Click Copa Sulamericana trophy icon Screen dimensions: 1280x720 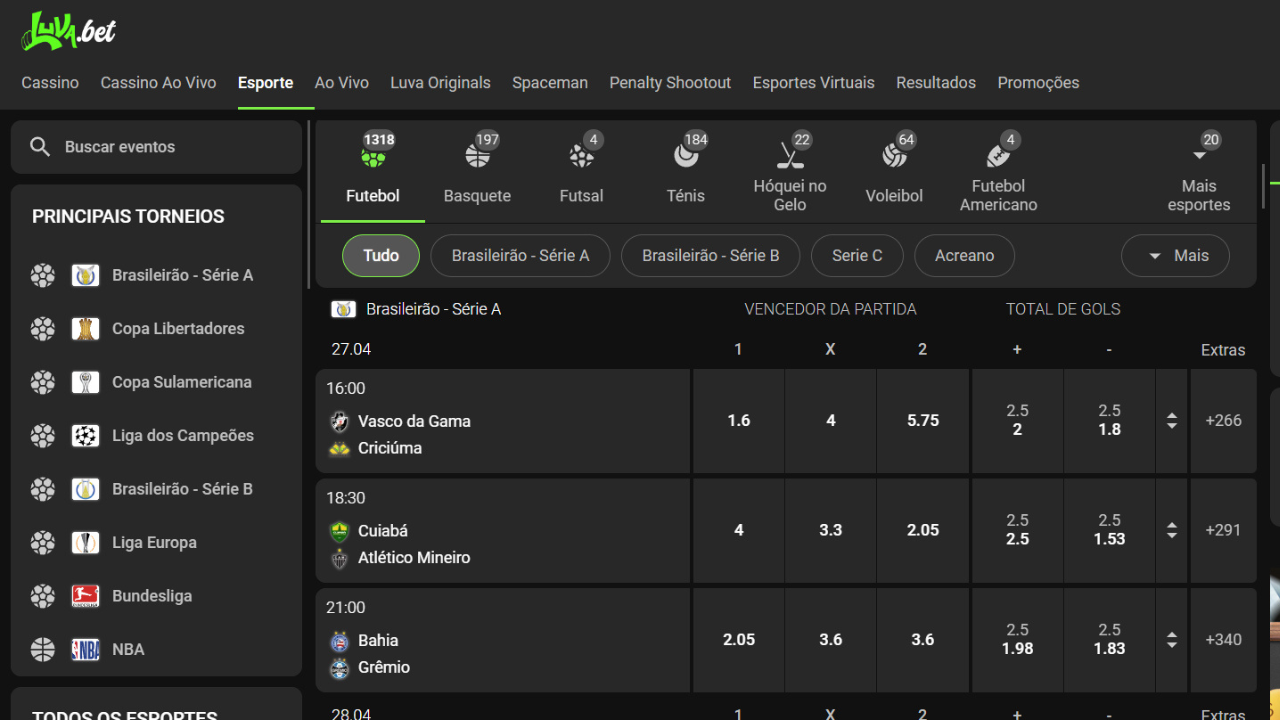pos(86,382)
